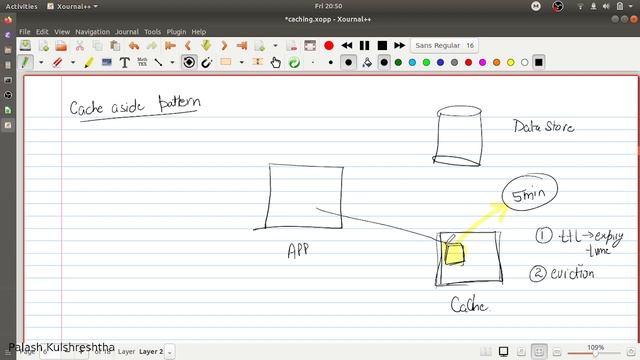The image size is (640, 360).
Task: Go to the last page
Action: click(x=242, y=45)
